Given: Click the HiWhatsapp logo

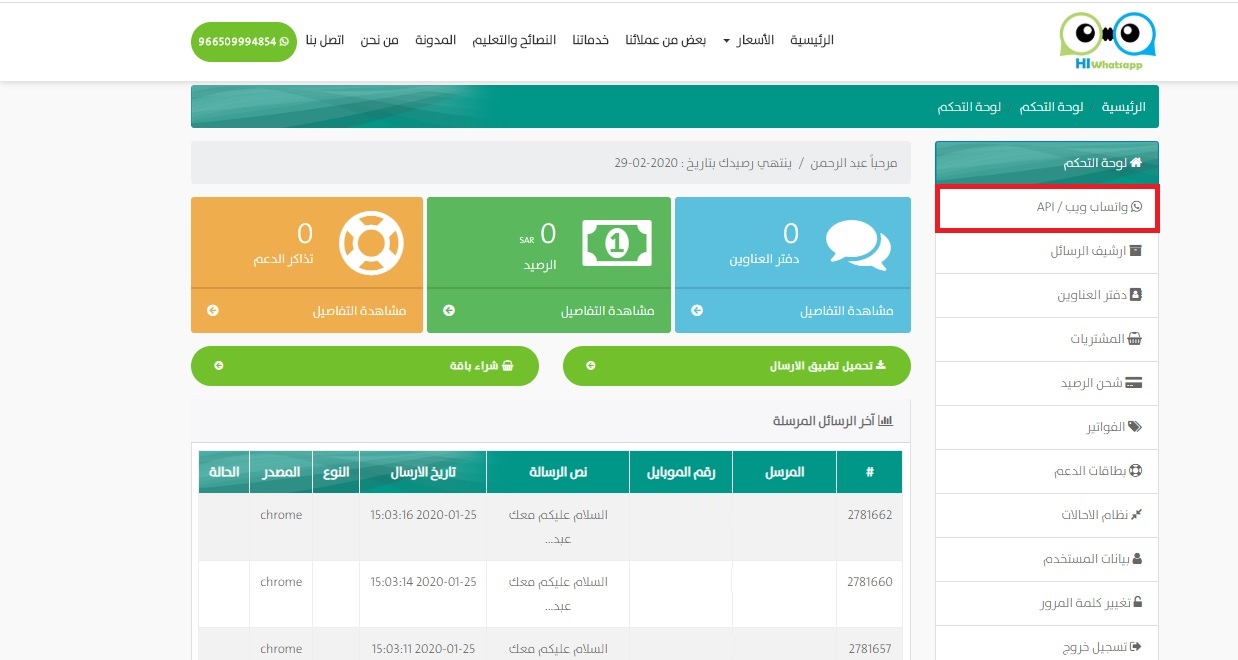Looking at the screenshot, I should pos(1108,40).
